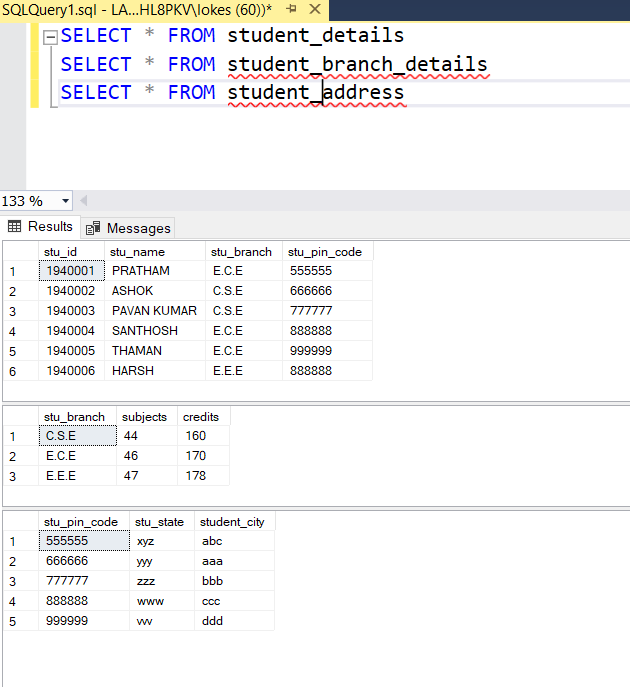Select the cell containing 1940001
The width and height of the screenshot is (630, 687).
tap(71, 271)
